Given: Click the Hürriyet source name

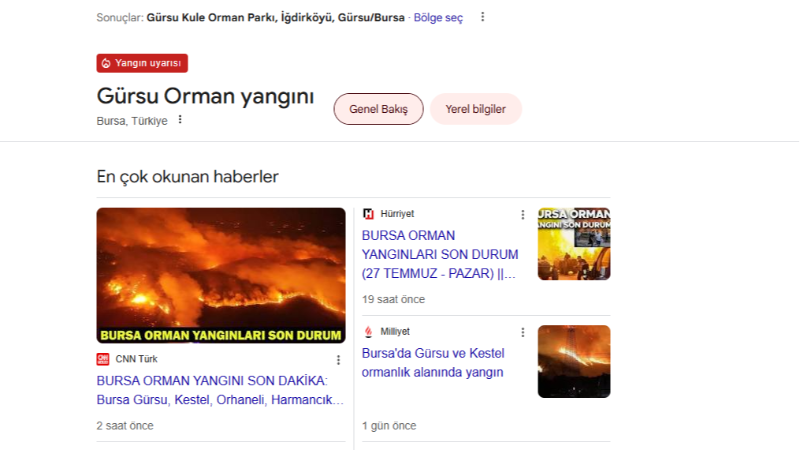Looking at the screenshot, I should 397,214.
